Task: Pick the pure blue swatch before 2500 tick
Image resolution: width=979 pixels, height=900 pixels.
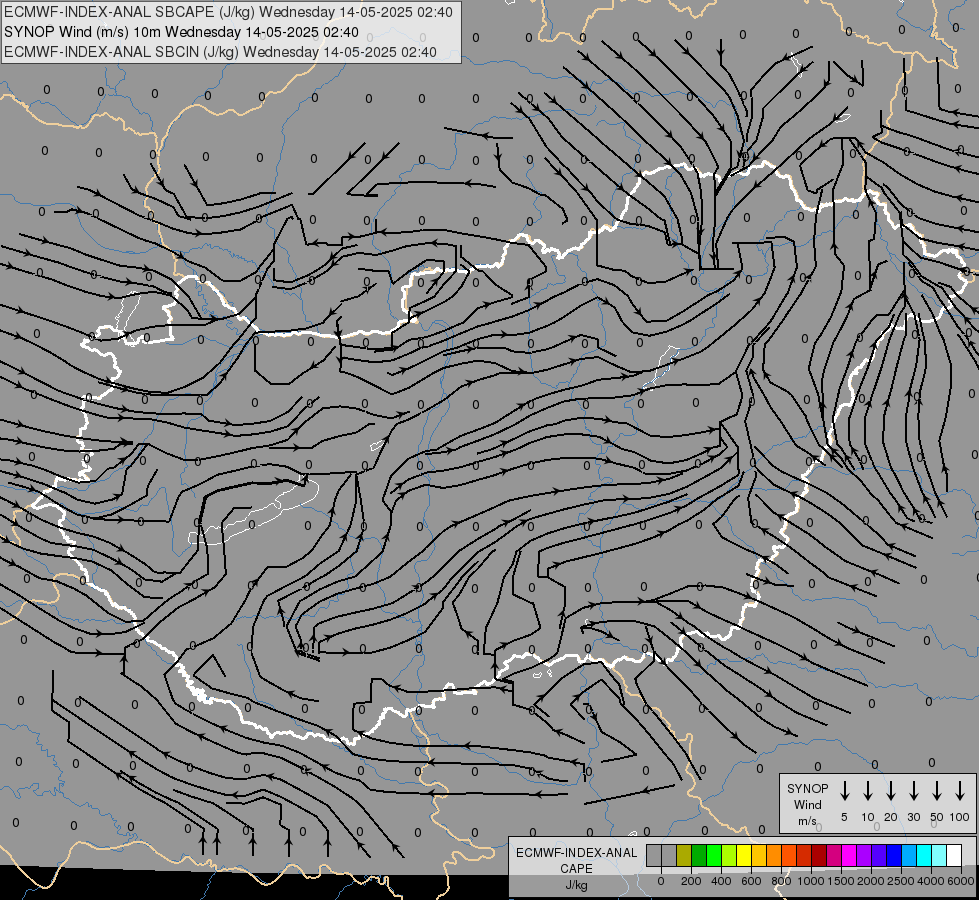Action: pos(895,855)
